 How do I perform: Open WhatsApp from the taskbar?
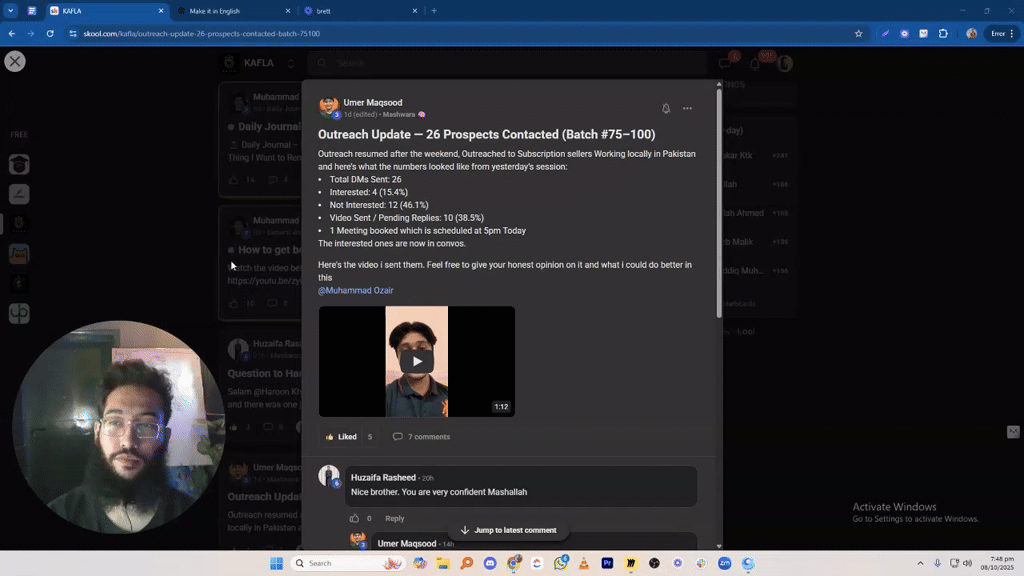pyautogui.click(x=560, y=563)
